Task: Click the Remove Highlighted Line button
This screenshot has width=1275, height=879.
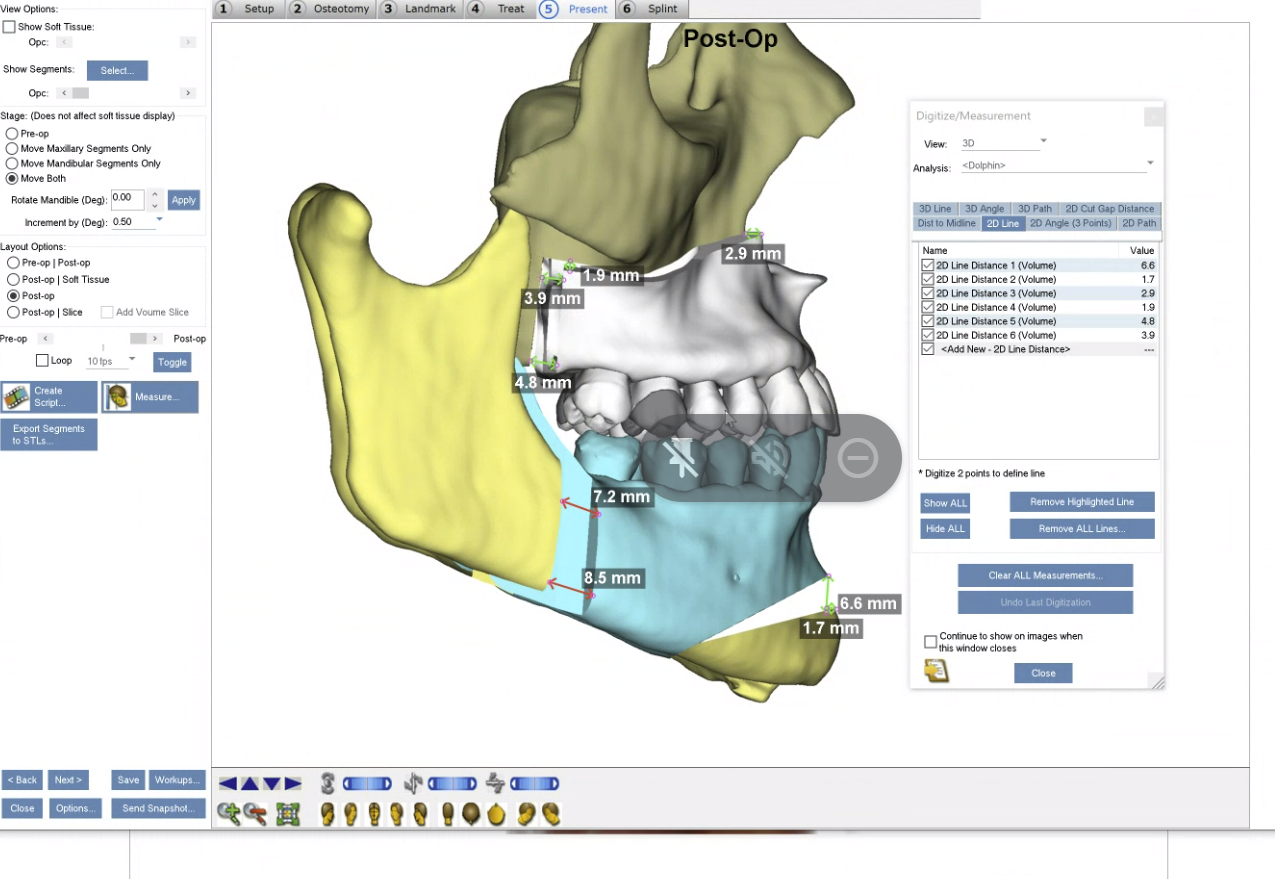Action: (1081, 501)
